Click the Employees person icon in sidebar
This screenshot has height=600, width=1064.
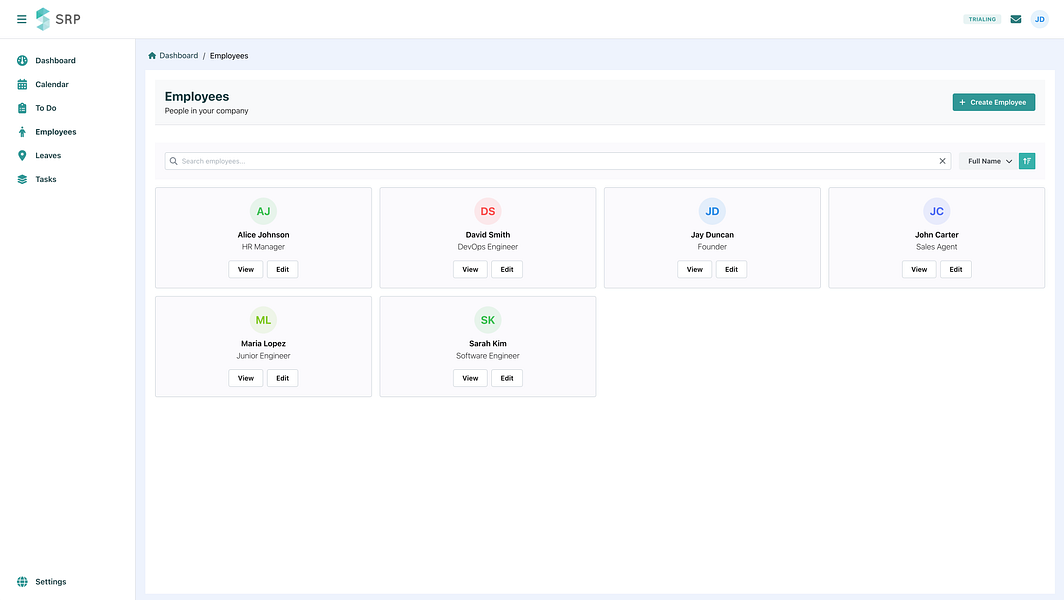pos(22,132)
